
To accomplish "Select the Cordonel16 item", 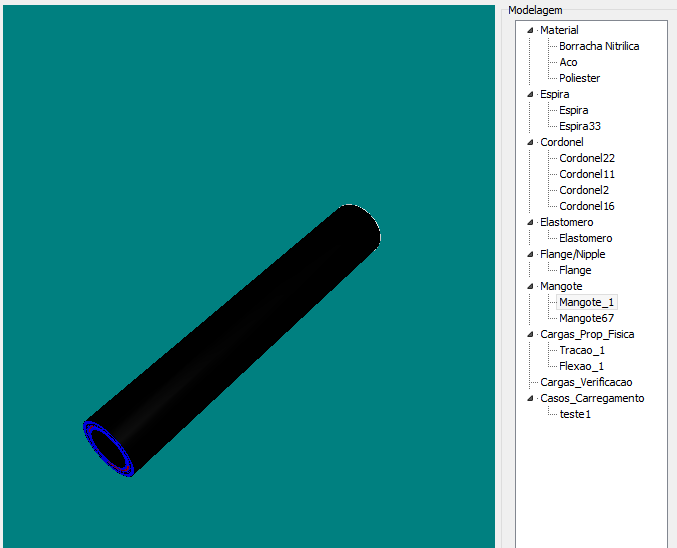I will 587,206.
